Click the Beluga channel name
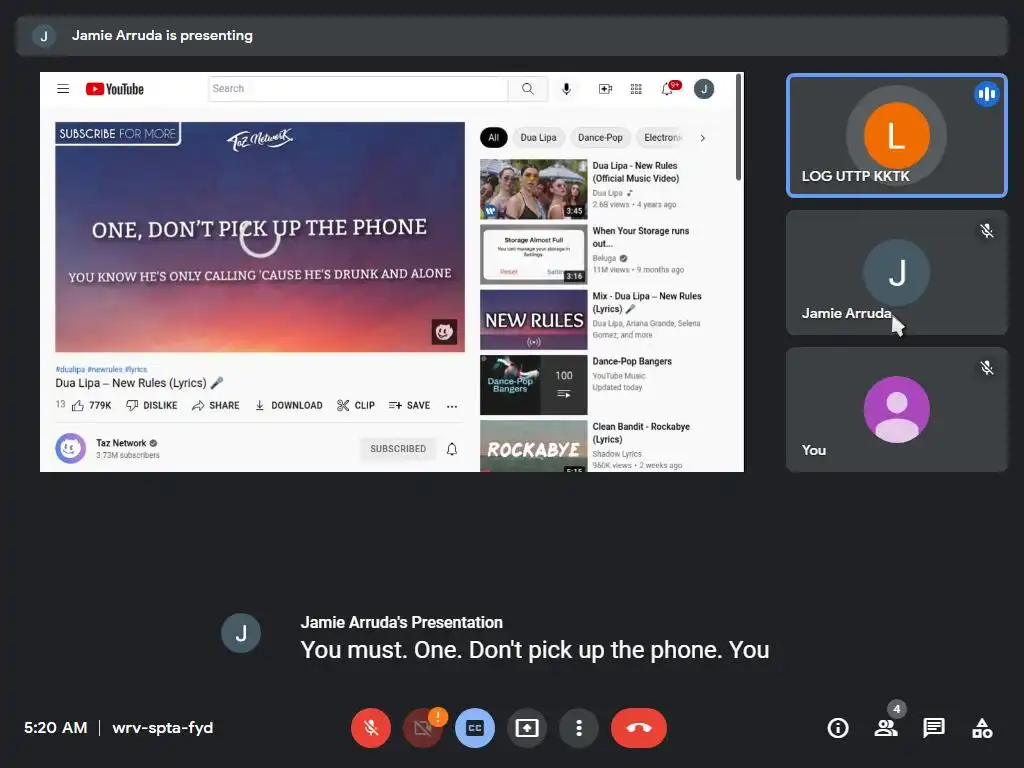Viewport: 1024px width, 768px height. (x=604, y=258)
